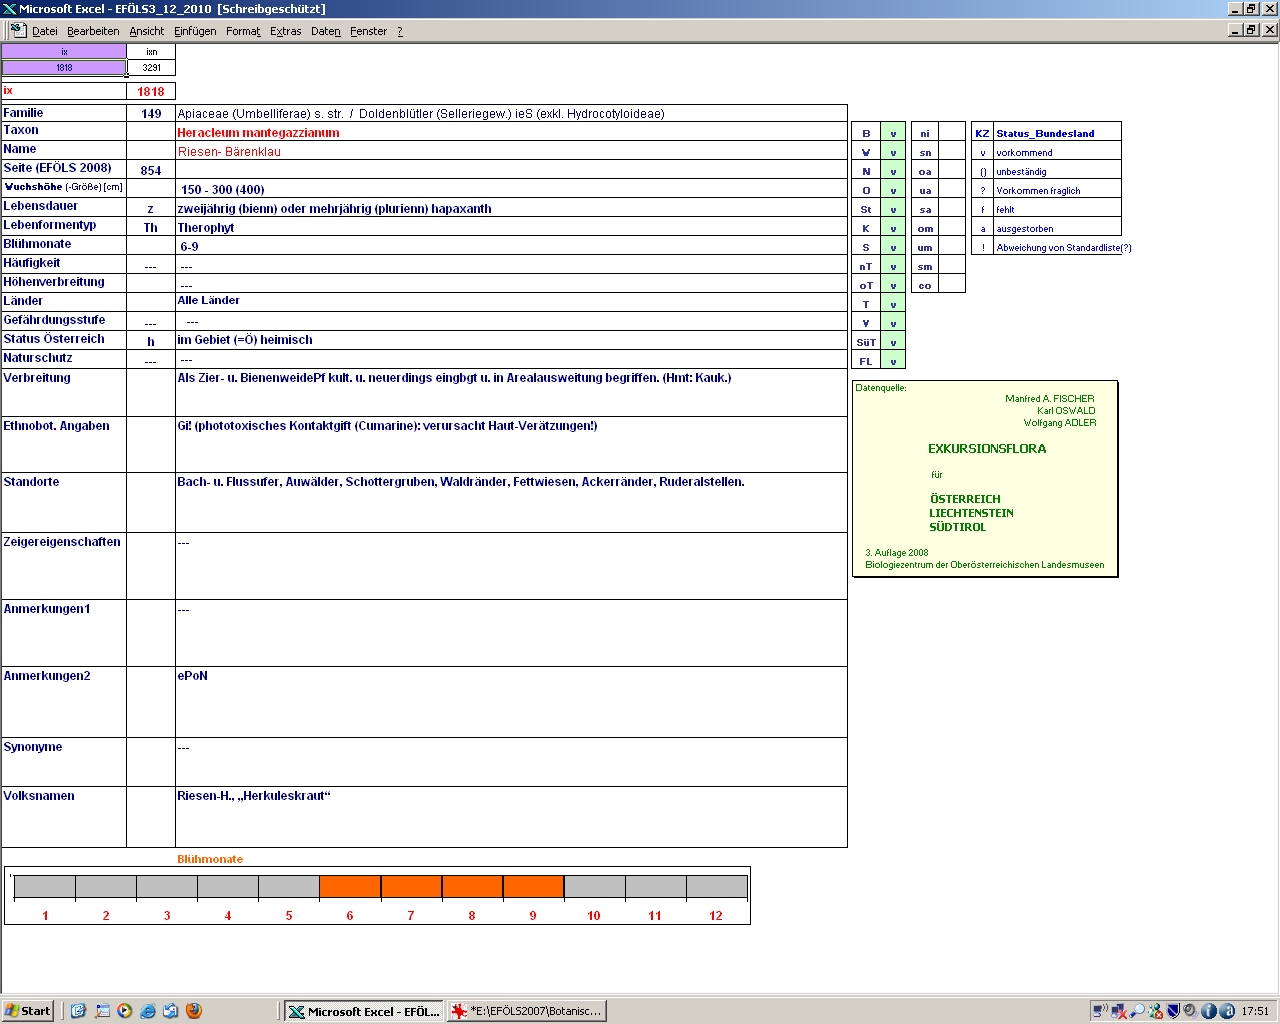1280x1024 pixels.
Task: Click the Volksnamen entry 'Riesen-H., Herkuleskraut'
Action: tap(253, 796)
